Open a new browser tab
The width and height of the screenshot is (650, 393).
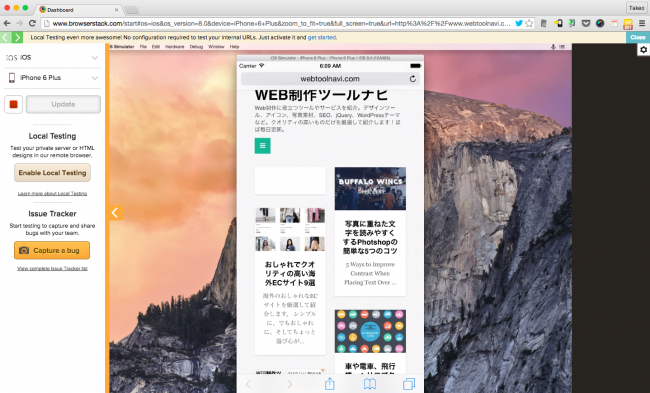(131, 10)
